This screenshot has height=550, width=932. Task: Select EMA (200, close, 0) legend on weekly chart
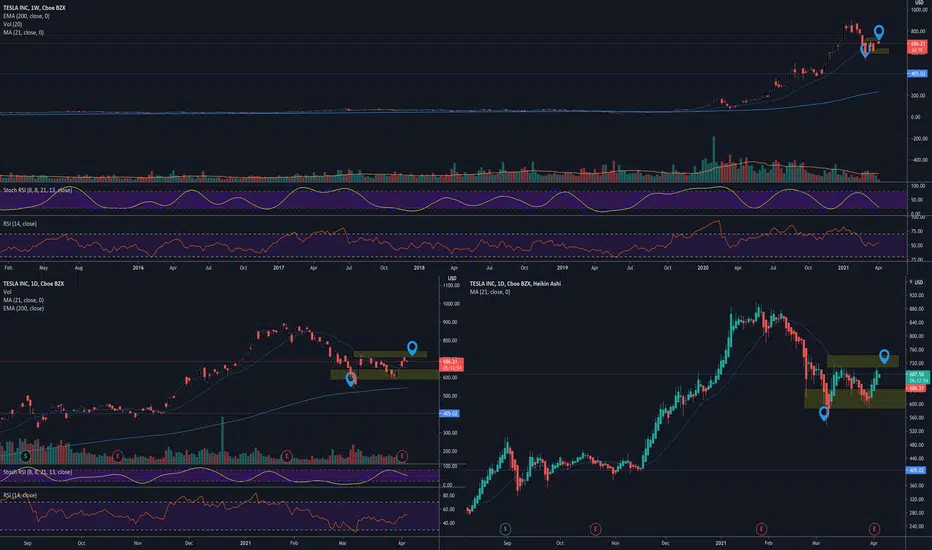click(x=26, y=16)
